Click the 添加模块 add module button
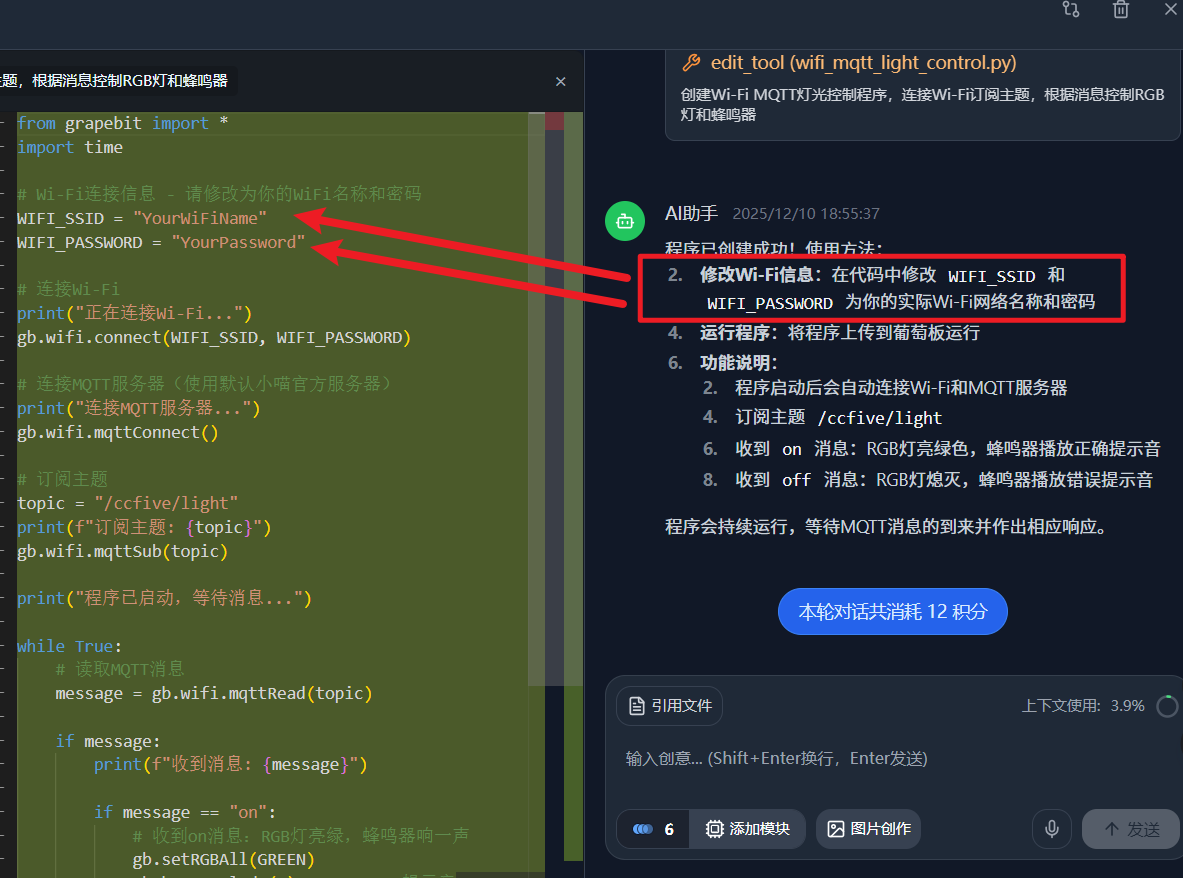The height and width of the screenshot is (878, 1183). [x=748, y=829]
